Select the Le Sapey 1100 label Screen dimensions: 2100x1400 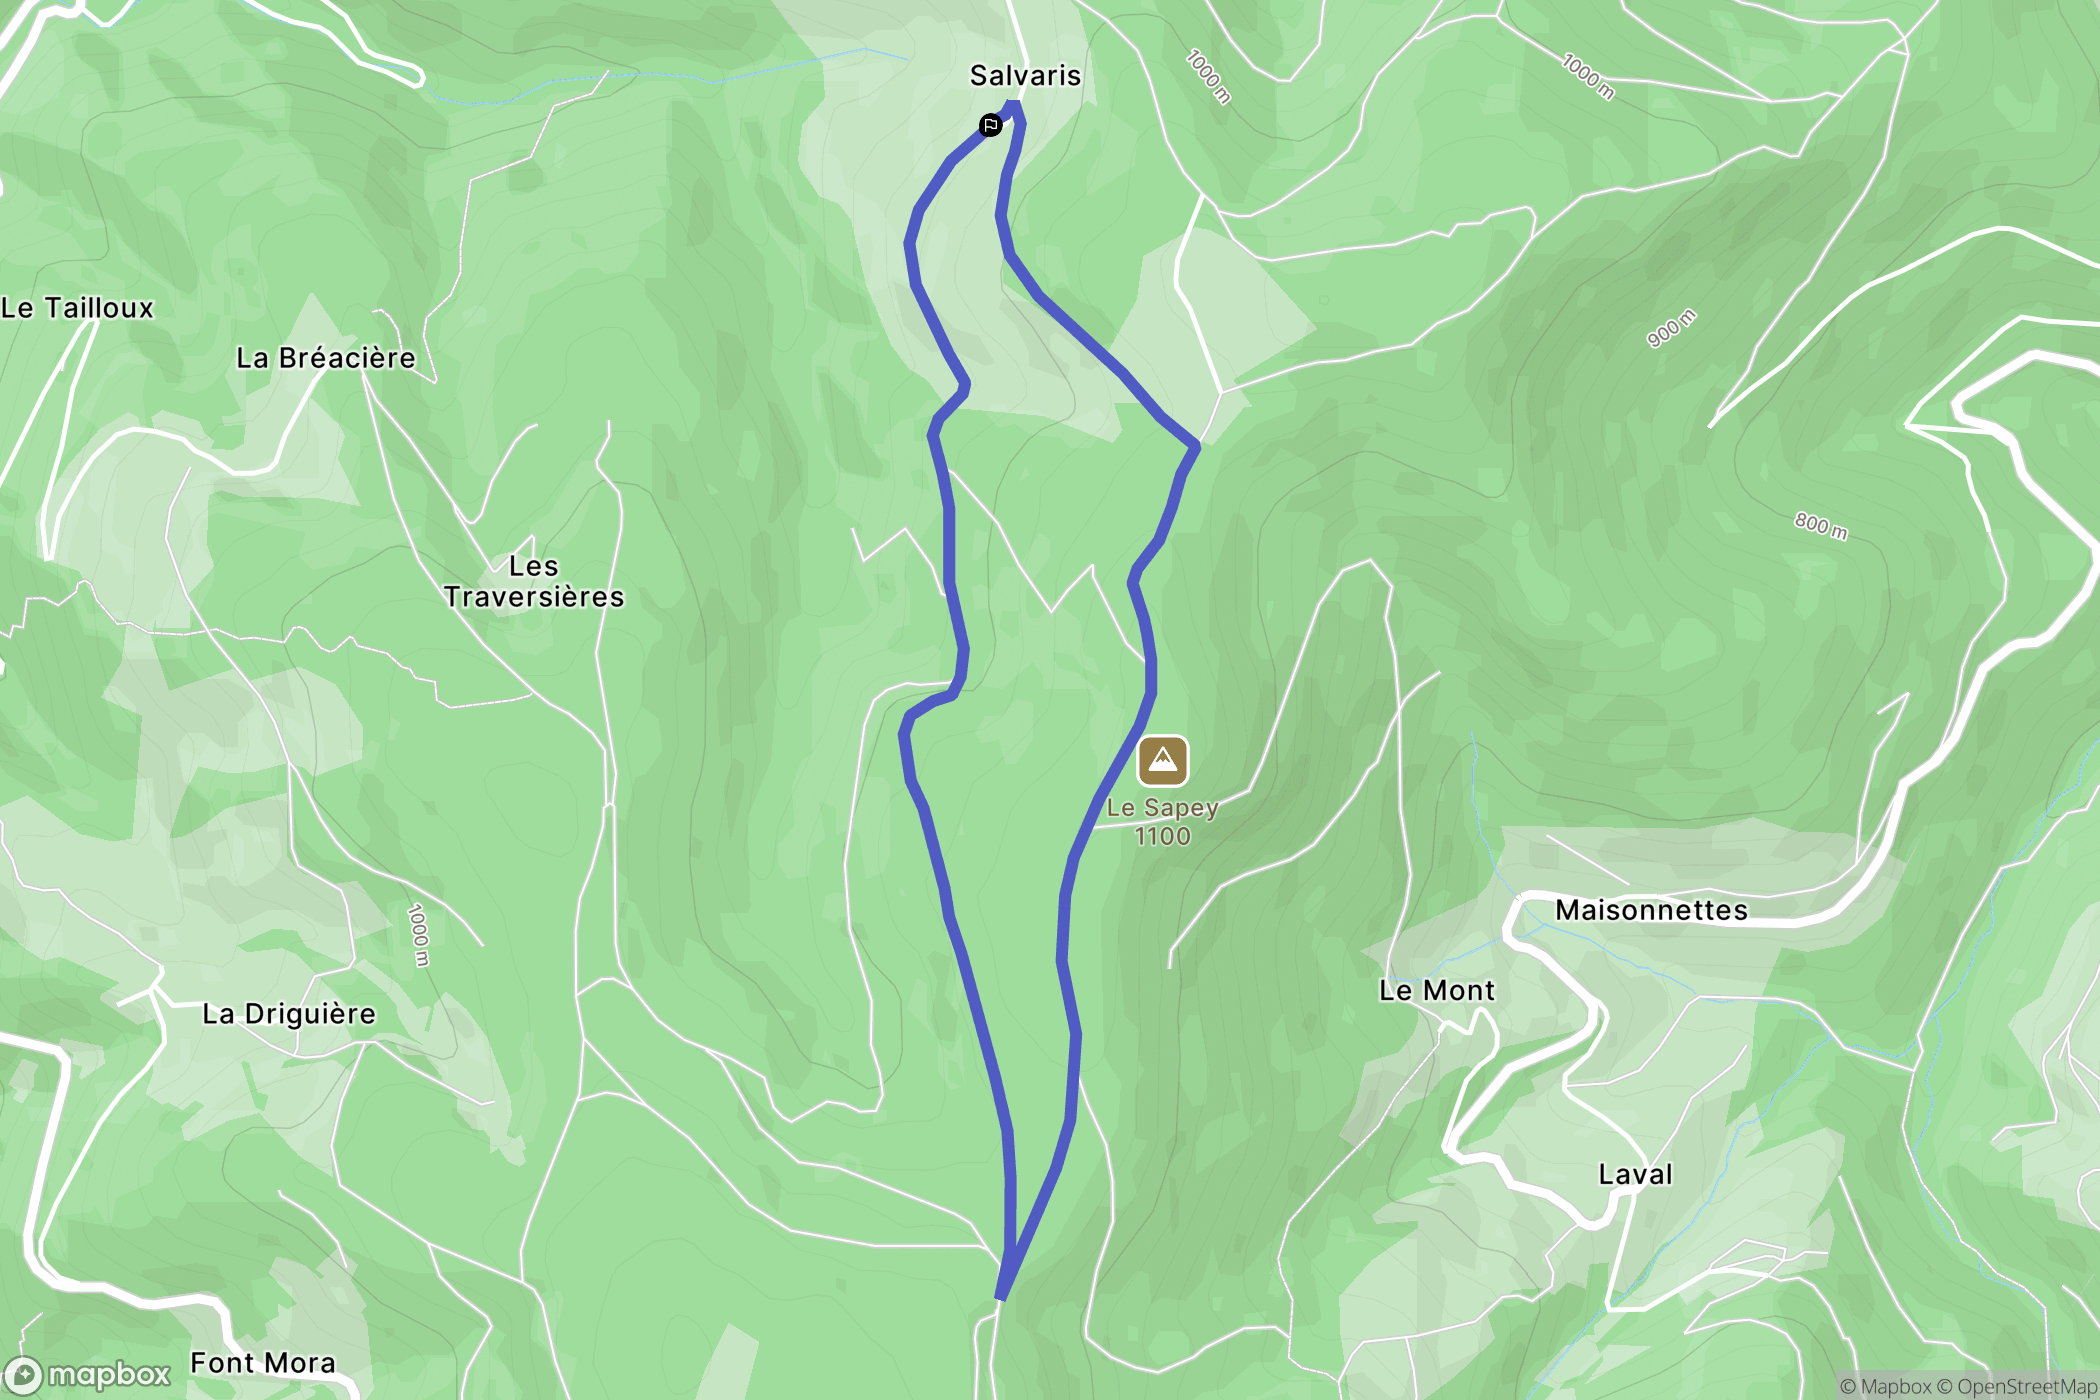[x=1162, y=822]
